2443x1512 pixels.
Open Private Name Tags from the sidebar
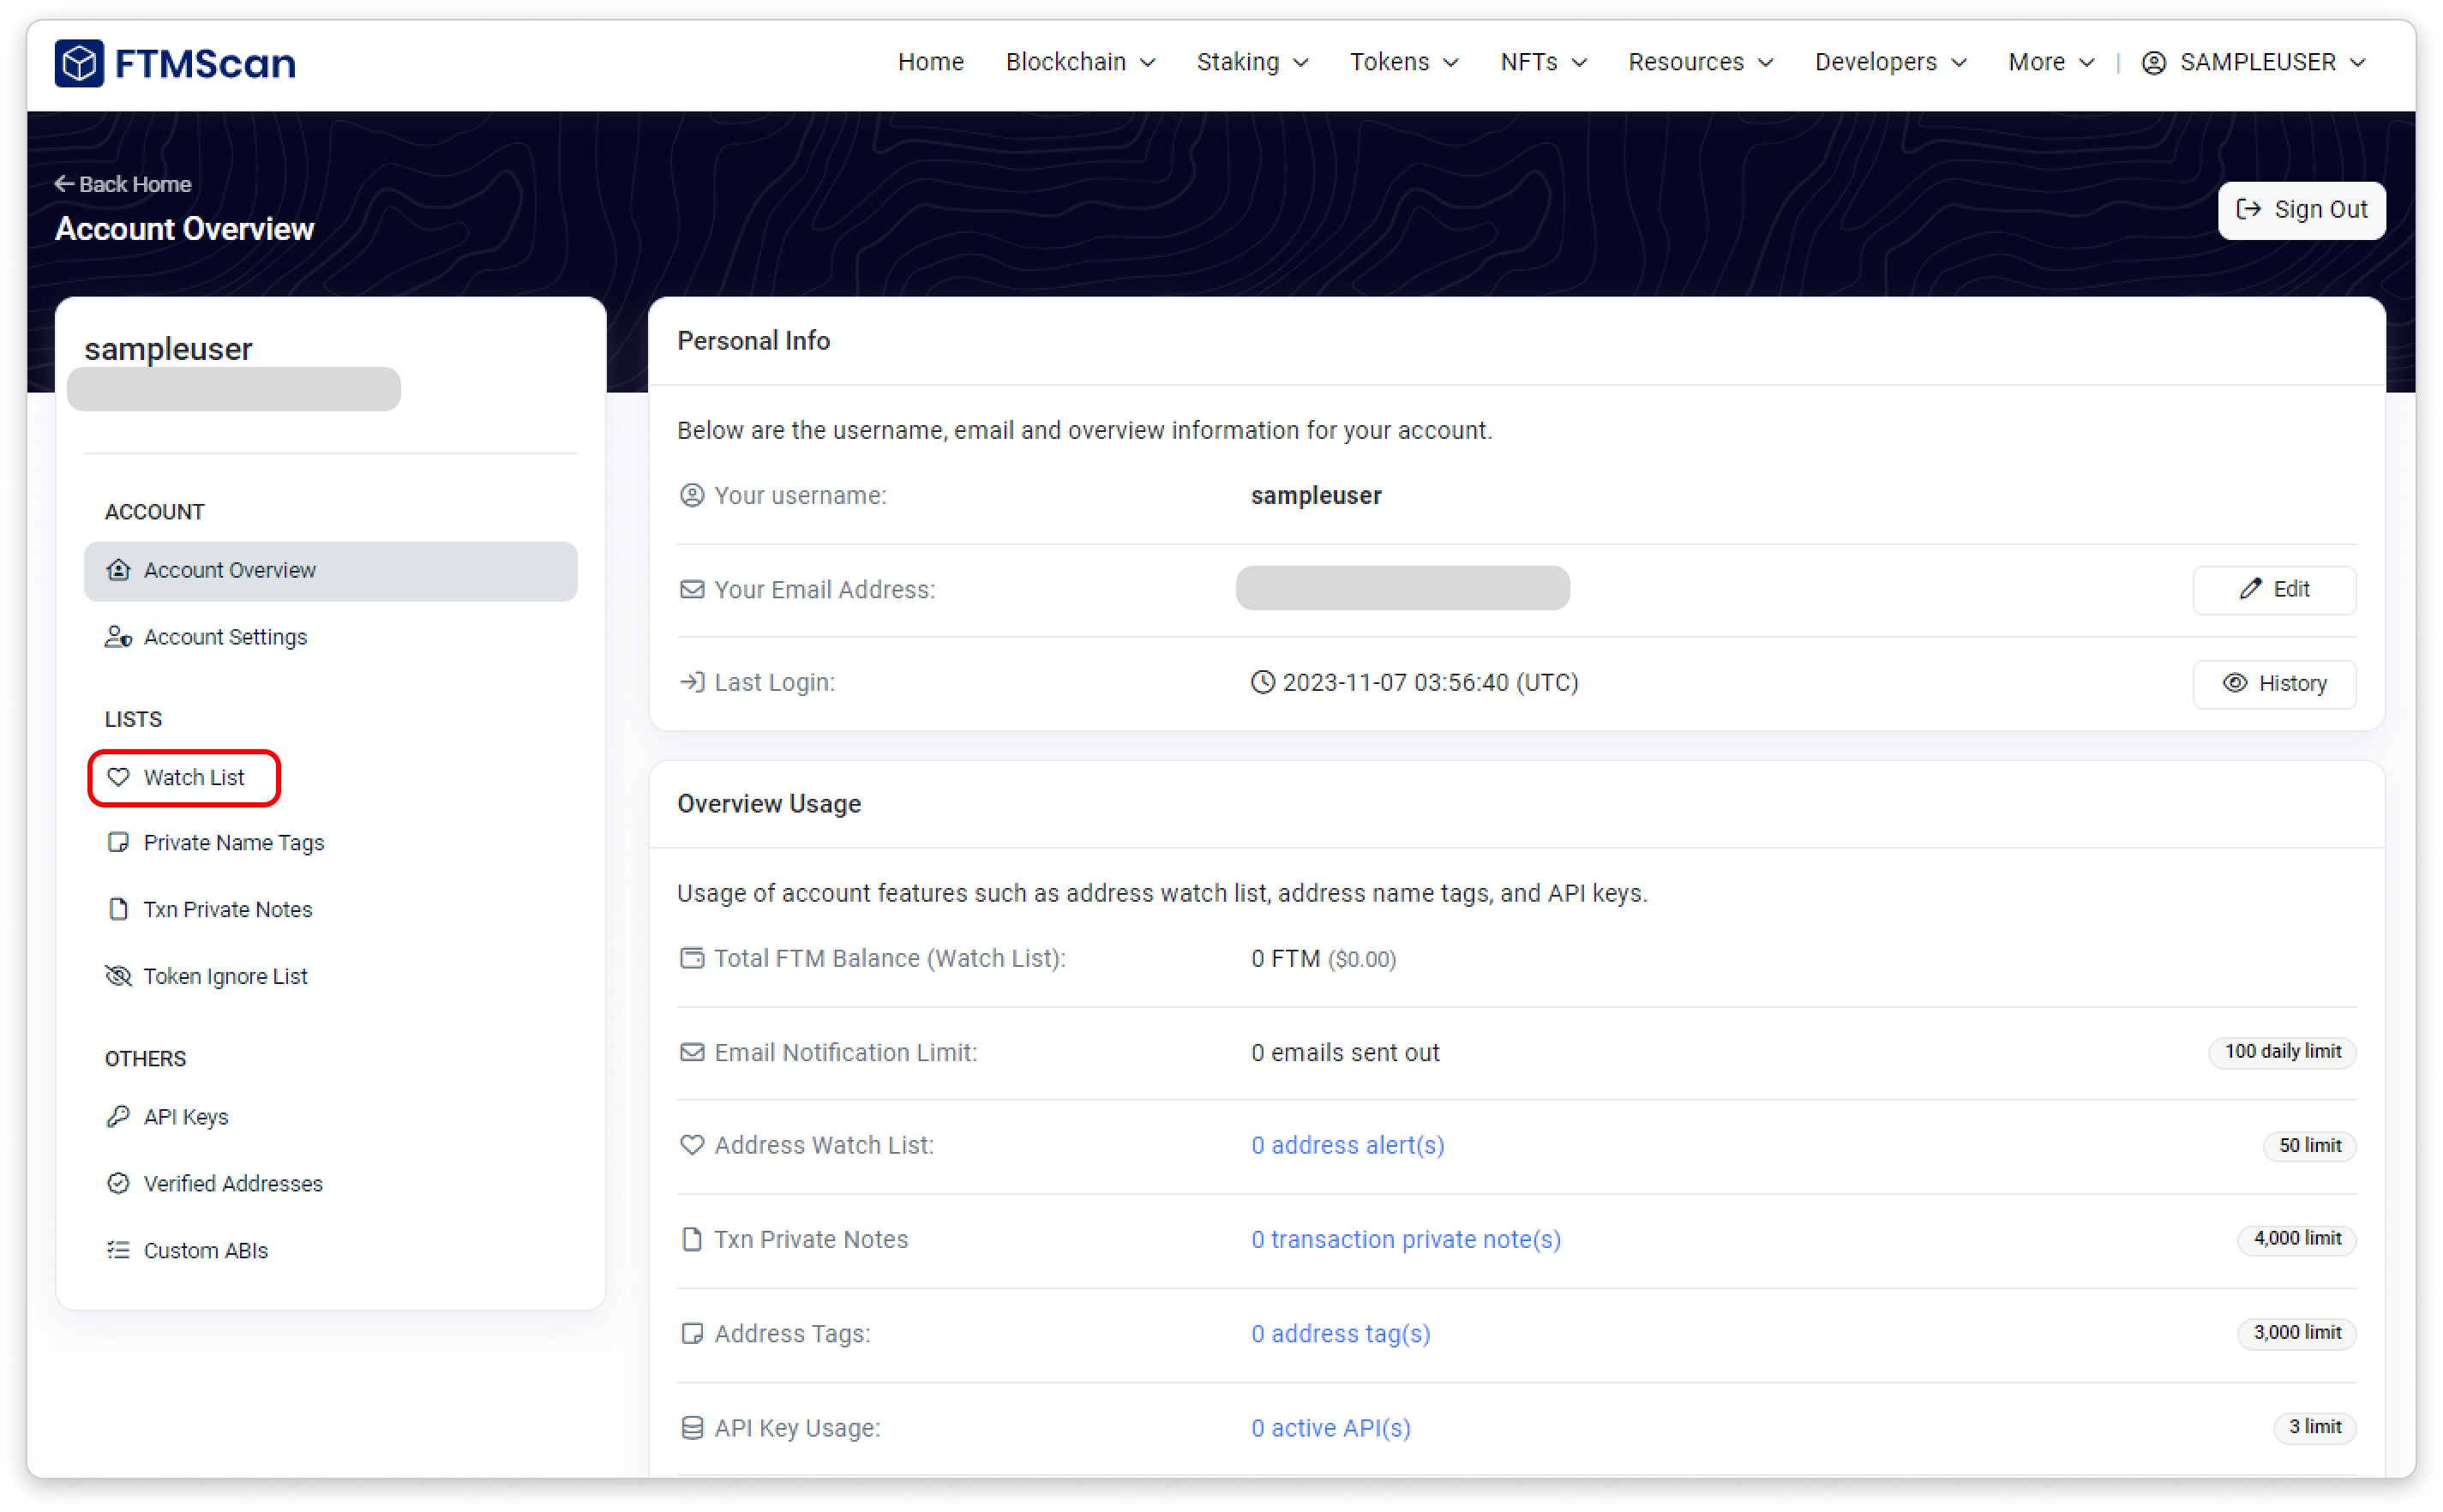330,843
